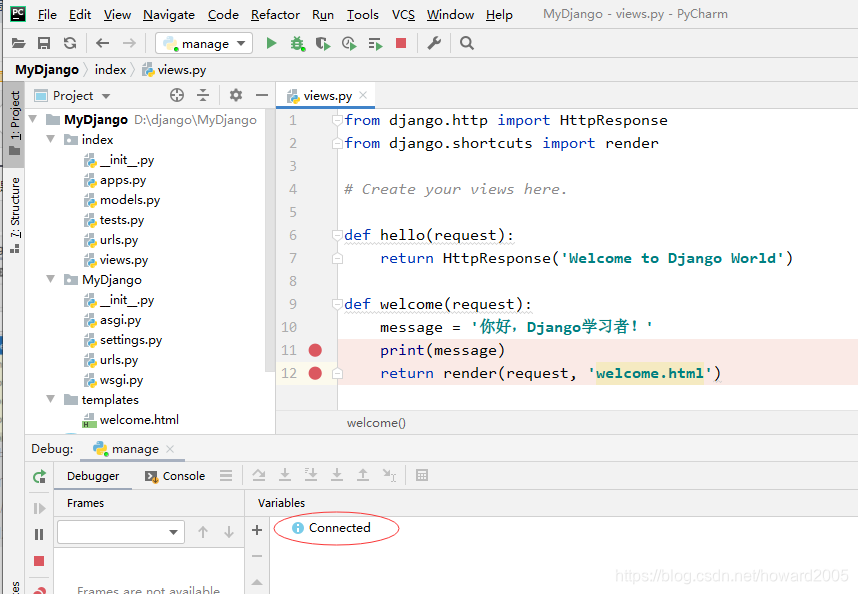Click the Step Into My Code icon

click(x=311, y=475)
